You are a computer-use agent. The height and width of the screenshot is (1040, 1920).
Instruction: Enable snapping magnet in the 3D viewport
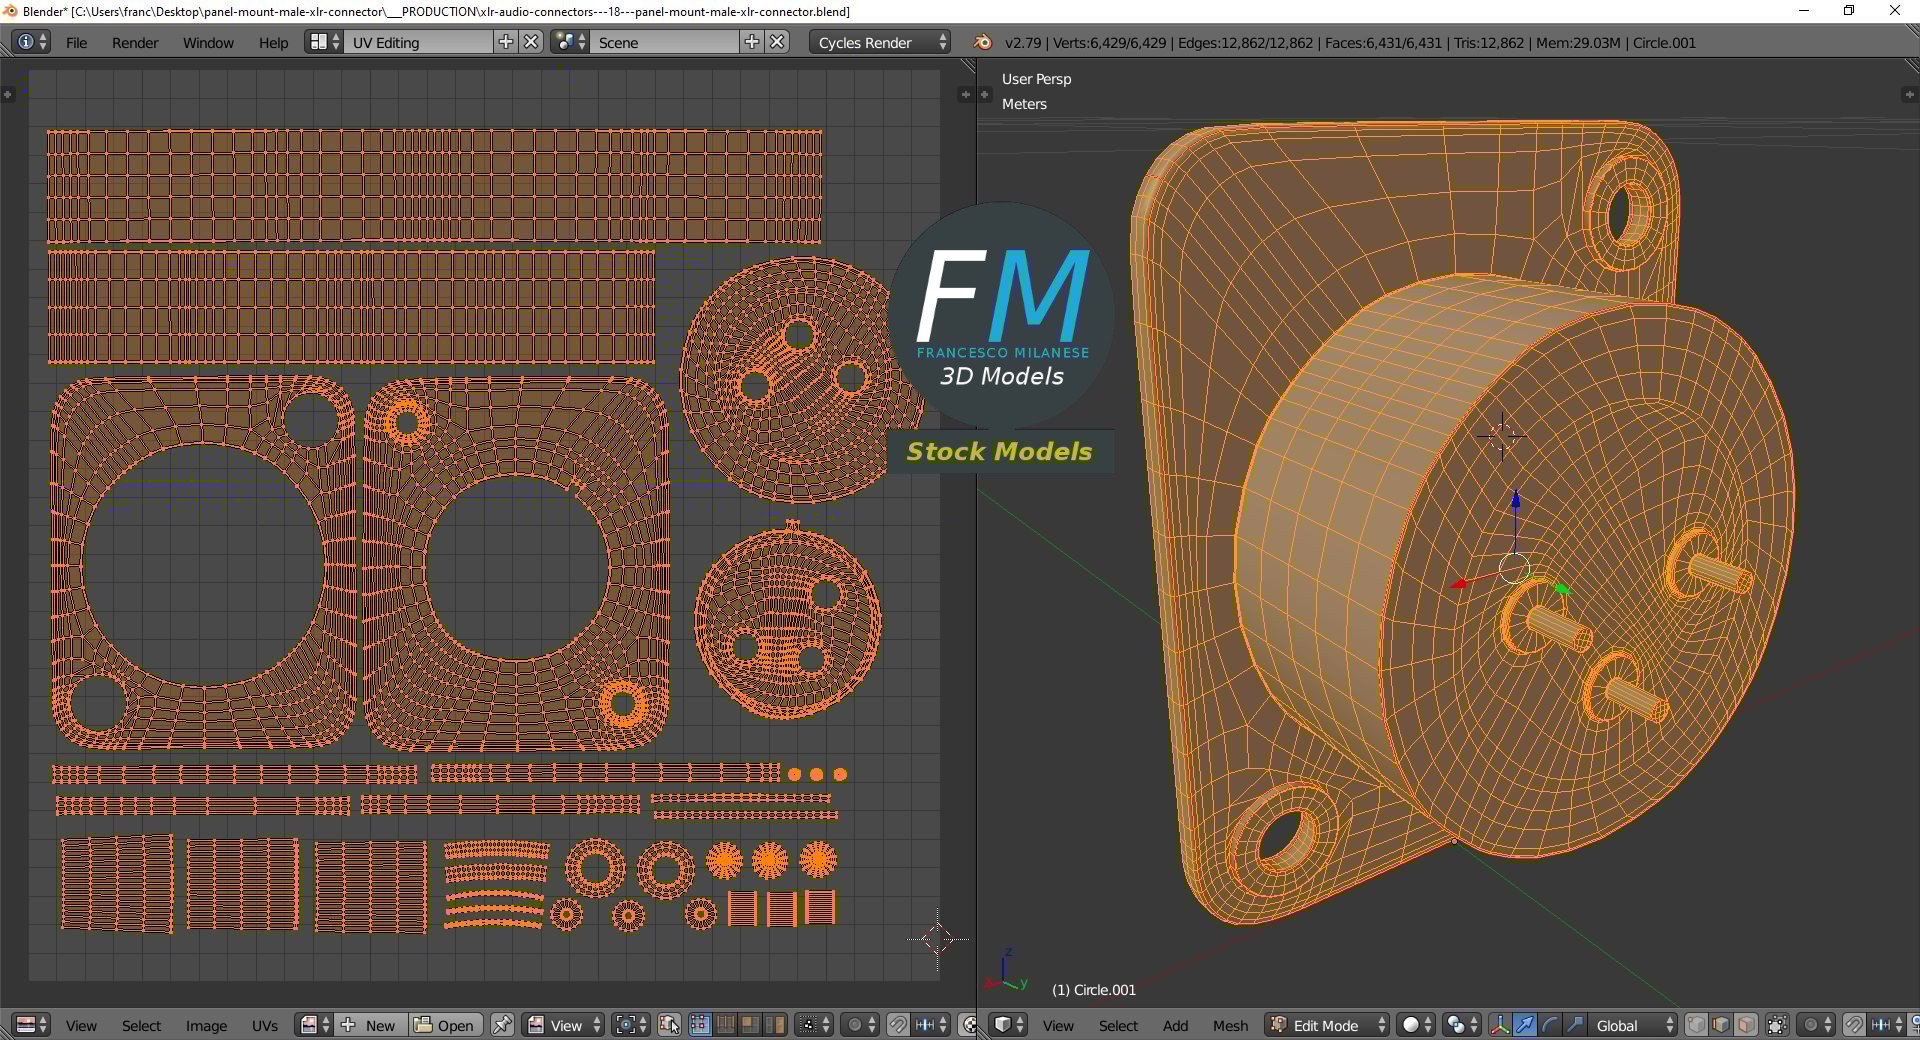pos(1853,1025)
